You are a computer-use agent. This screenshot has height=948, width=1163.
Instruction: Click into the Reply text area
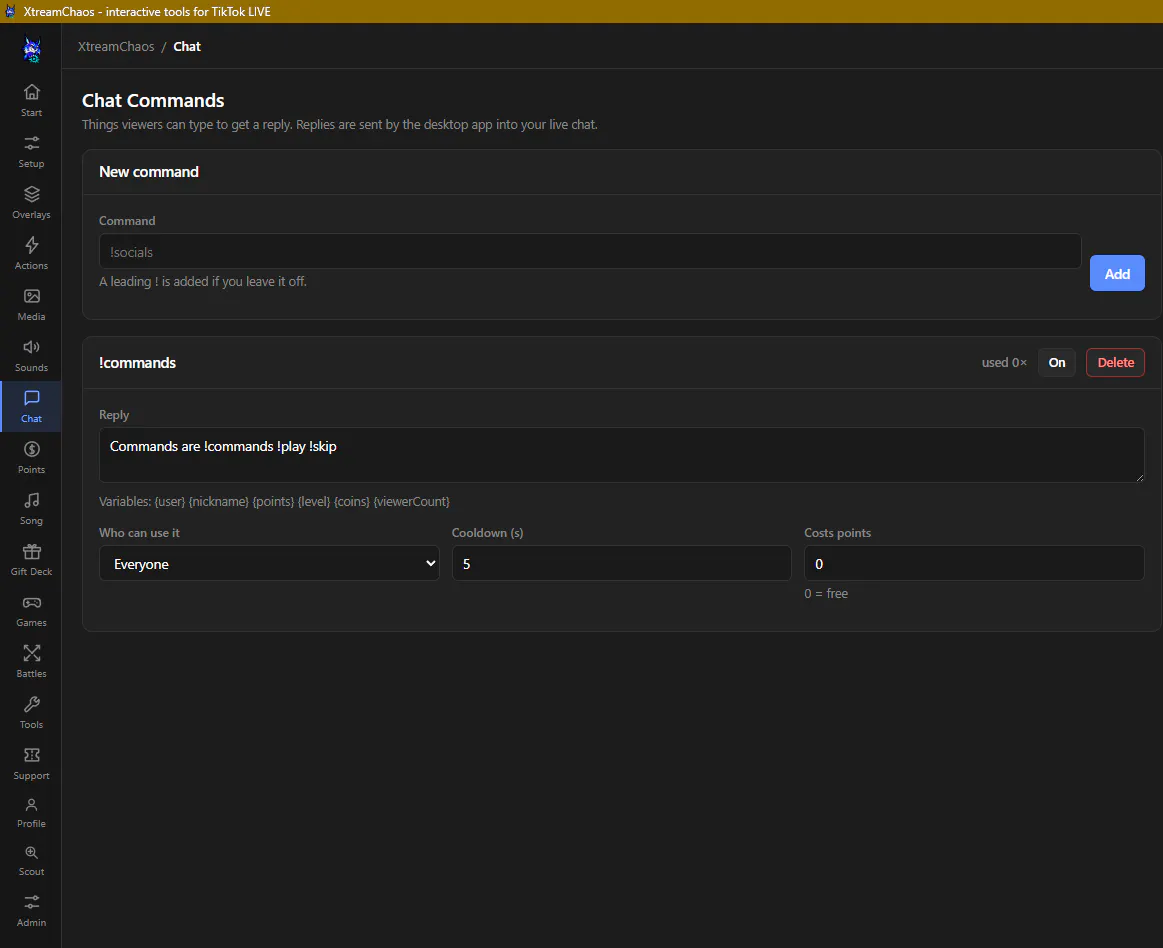click(x=622, y=455)
